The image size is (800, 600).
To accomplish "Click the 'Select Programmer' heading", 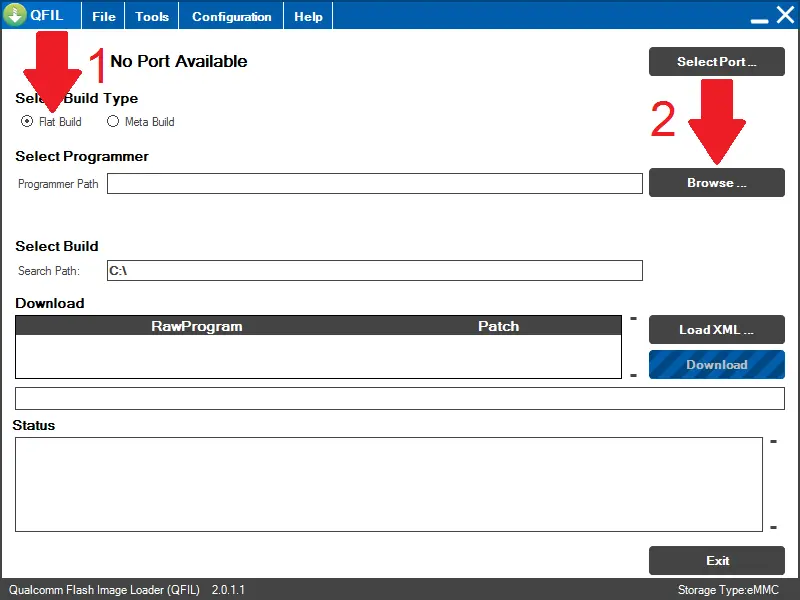I will (x=82, y=156).
